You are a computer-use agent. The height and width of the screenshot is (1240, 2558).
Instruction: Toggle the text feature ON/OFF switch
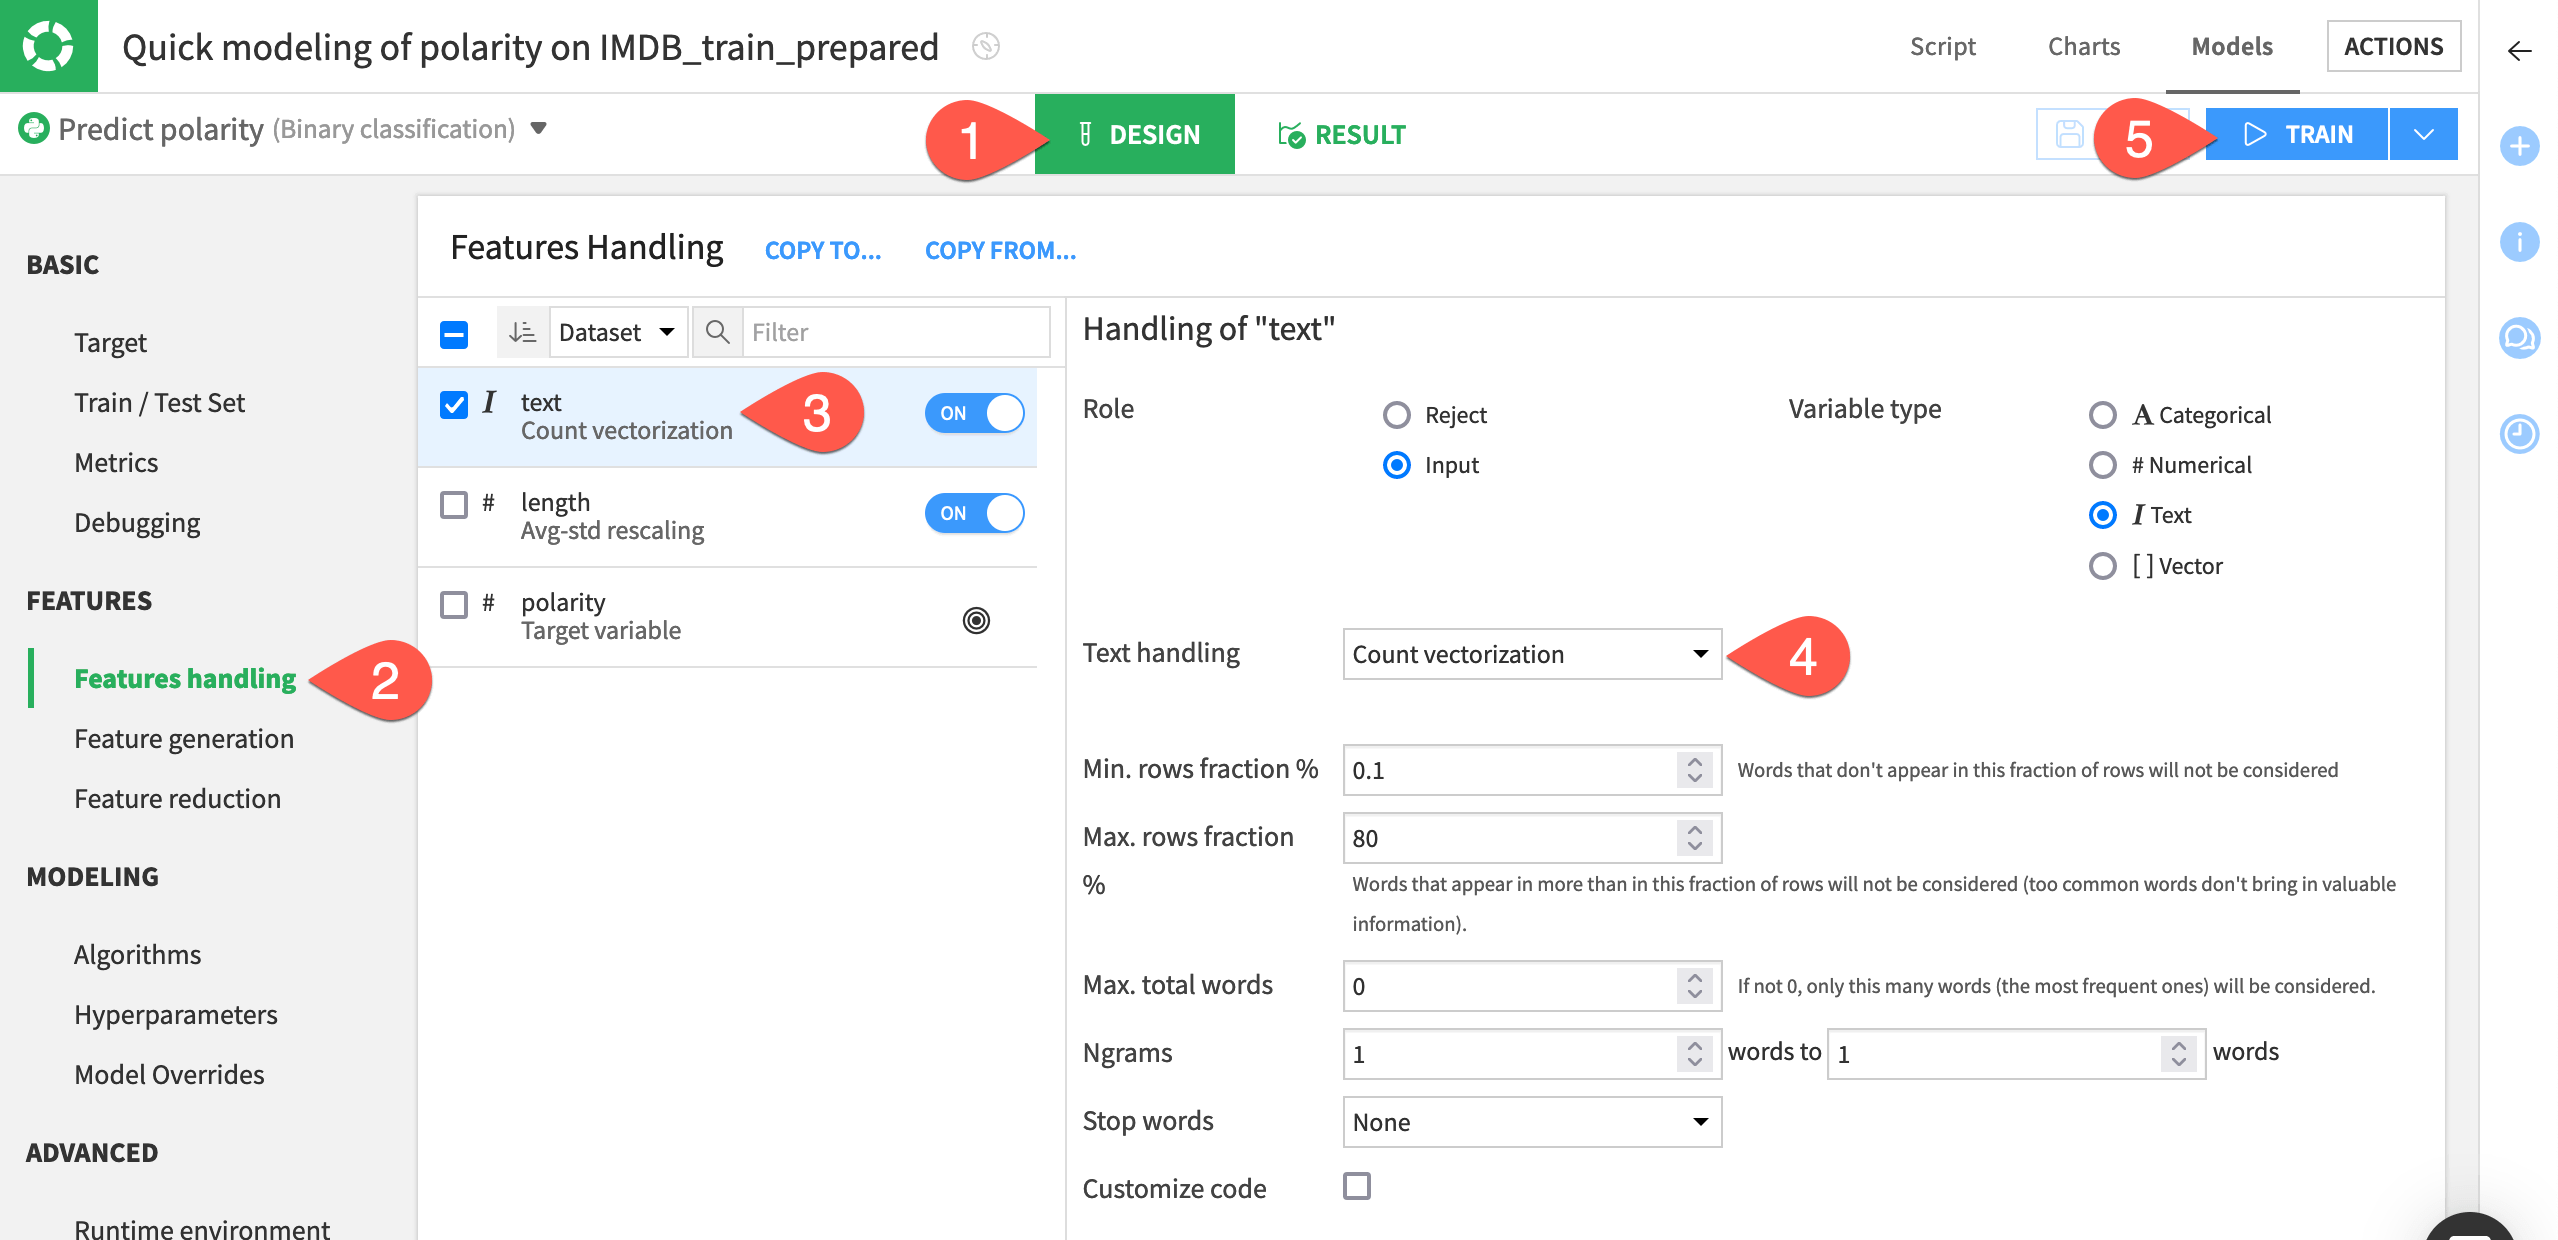(x=976, y=413)
